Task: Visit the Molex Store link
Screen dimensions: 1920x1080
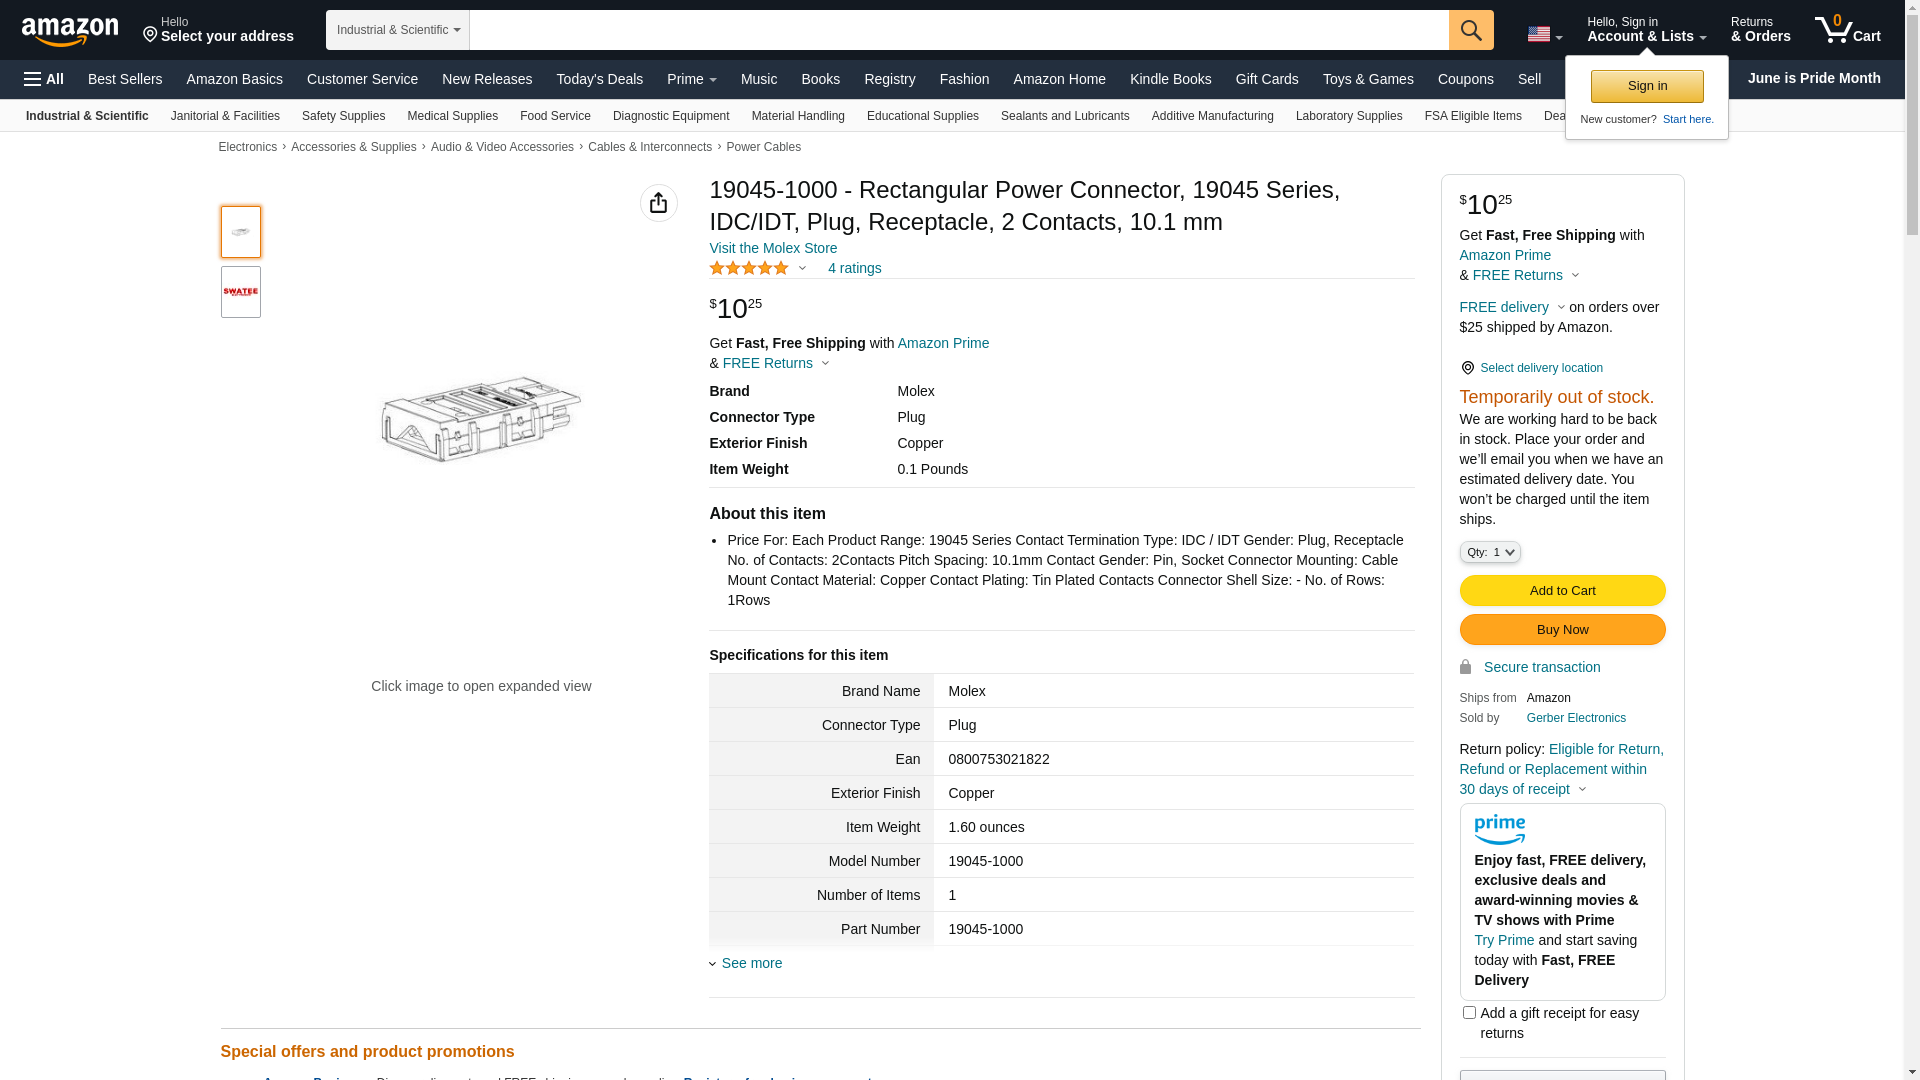Action: (x=773, y=248)
